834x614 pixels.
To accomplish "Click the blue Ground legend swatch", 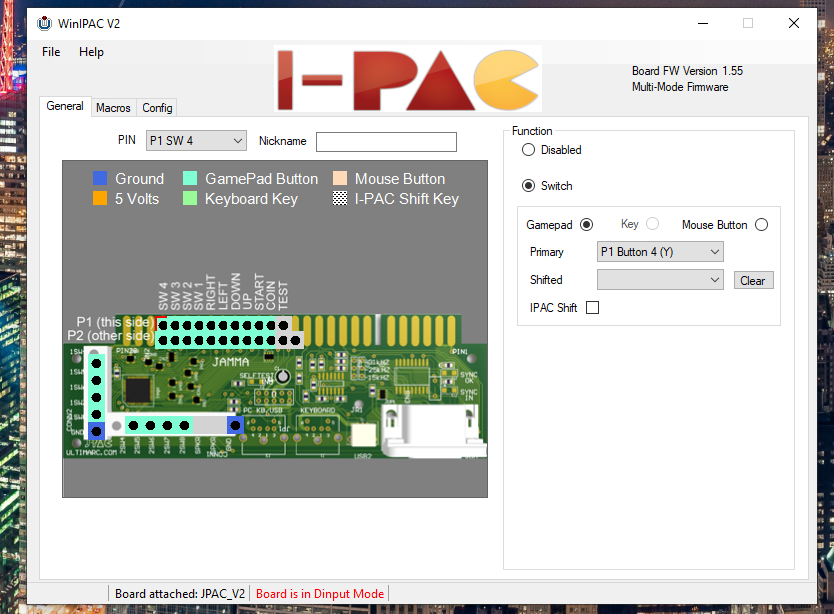I will [x=100, y=178].
